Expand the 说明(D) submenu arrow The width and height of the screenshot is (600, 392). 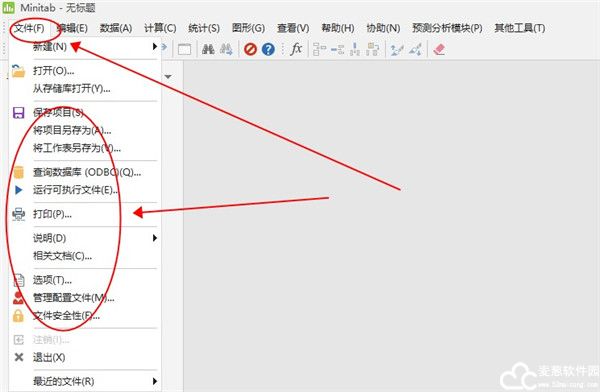pyautogui.click(x=155, y=238)
